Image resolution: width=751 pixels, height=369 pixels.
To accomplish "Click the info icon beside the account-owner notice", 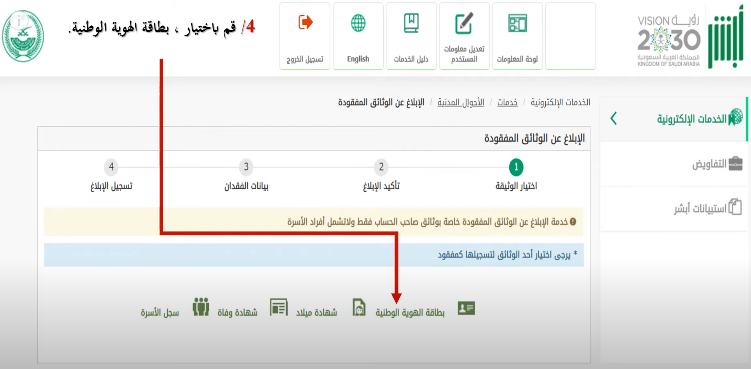I will click(573, 221).
